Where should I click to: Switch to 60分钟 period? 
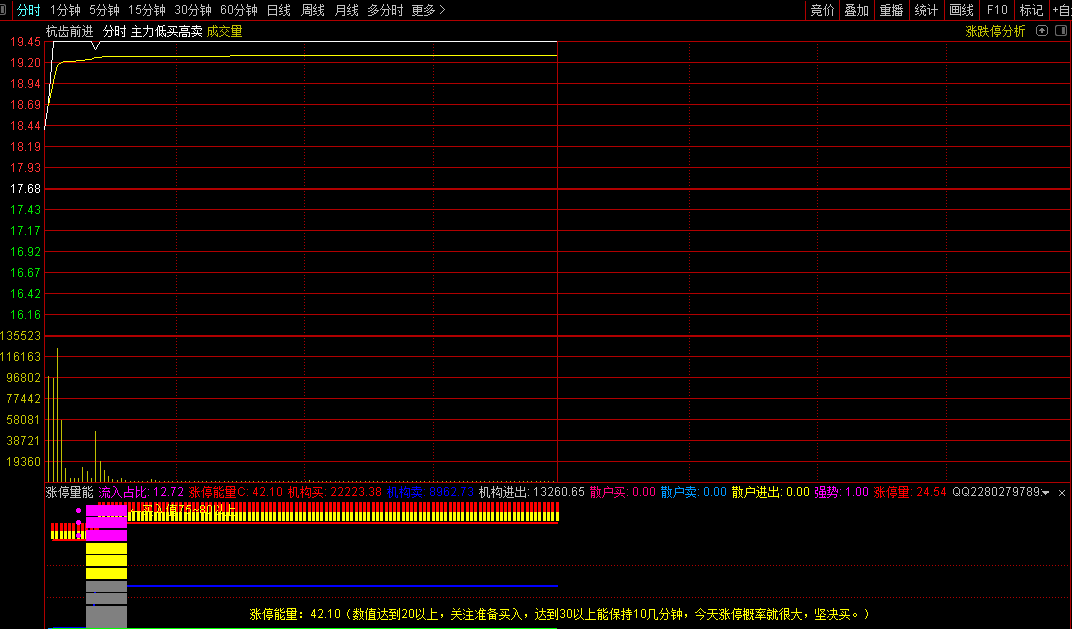coord(239,10)
